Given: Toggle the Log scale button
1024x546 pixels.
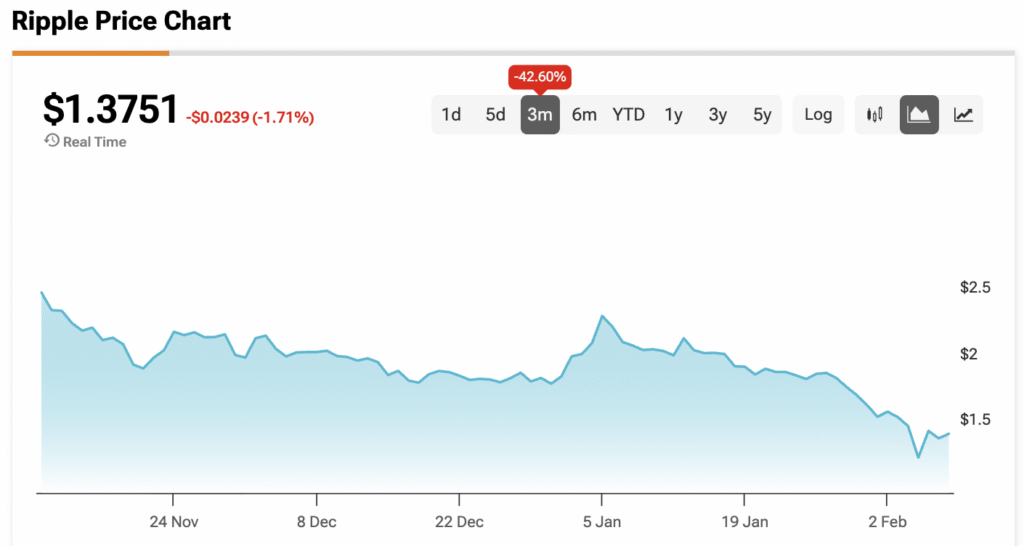Looking at the screenshot, I should click(x=818, y=115).
